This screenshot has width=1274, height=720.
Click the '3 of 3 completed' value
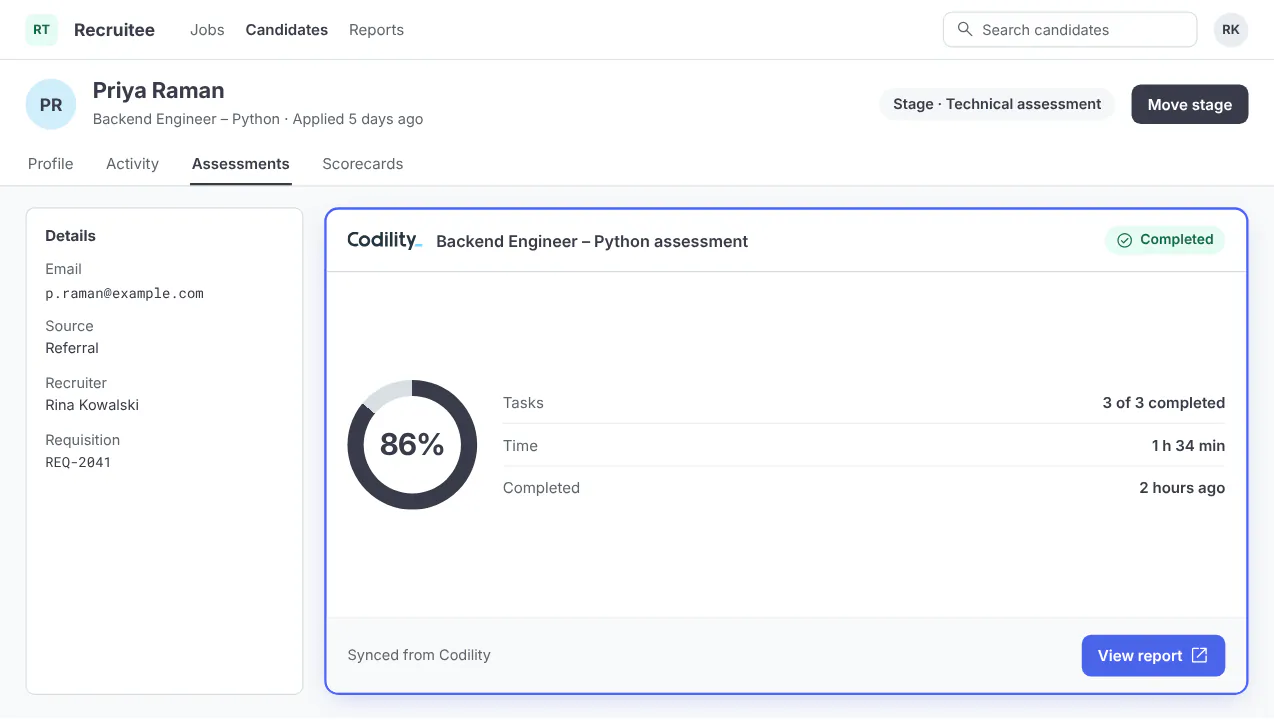[x=1164, y=403]
